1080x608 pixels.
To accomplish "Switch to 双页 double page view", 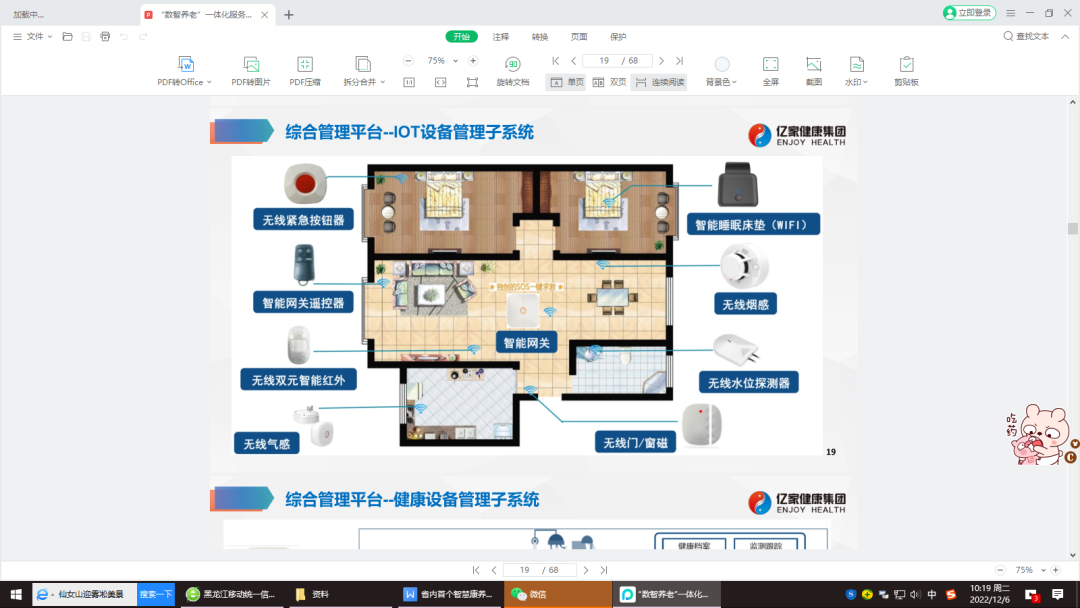I will (610, 82).
